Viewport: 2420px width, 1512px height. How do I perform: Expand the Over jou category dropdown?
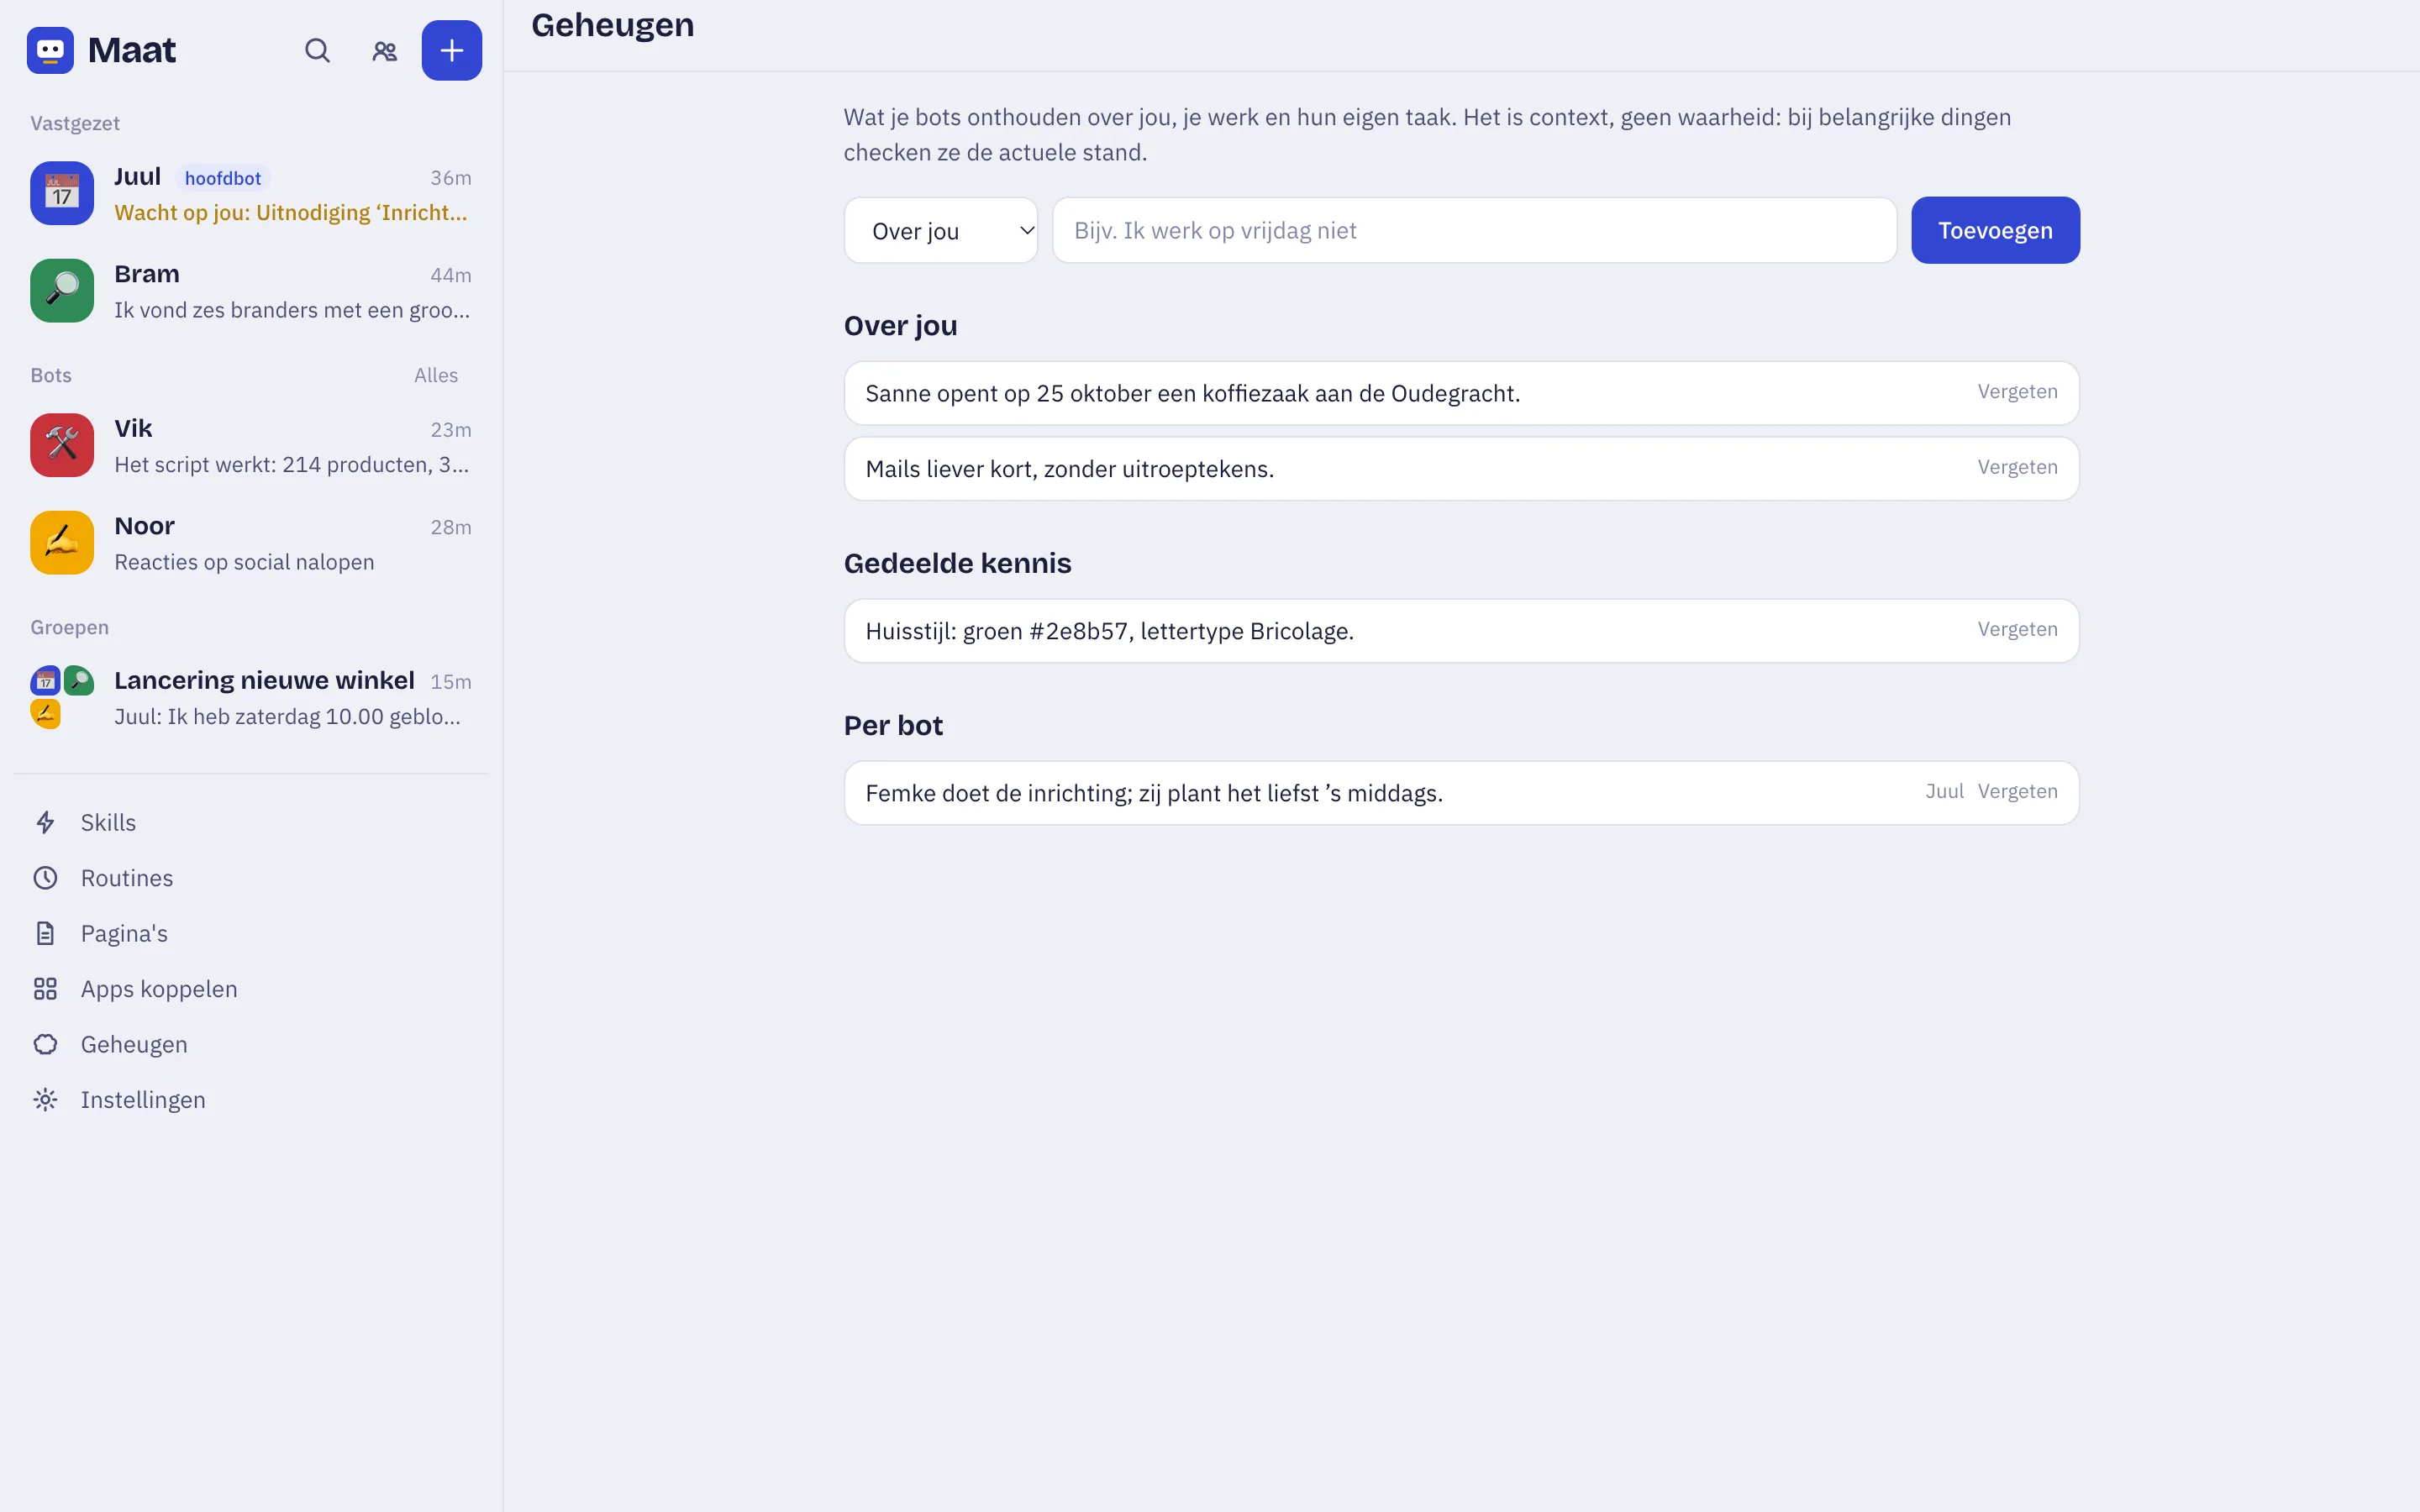[x=940, y=230]
